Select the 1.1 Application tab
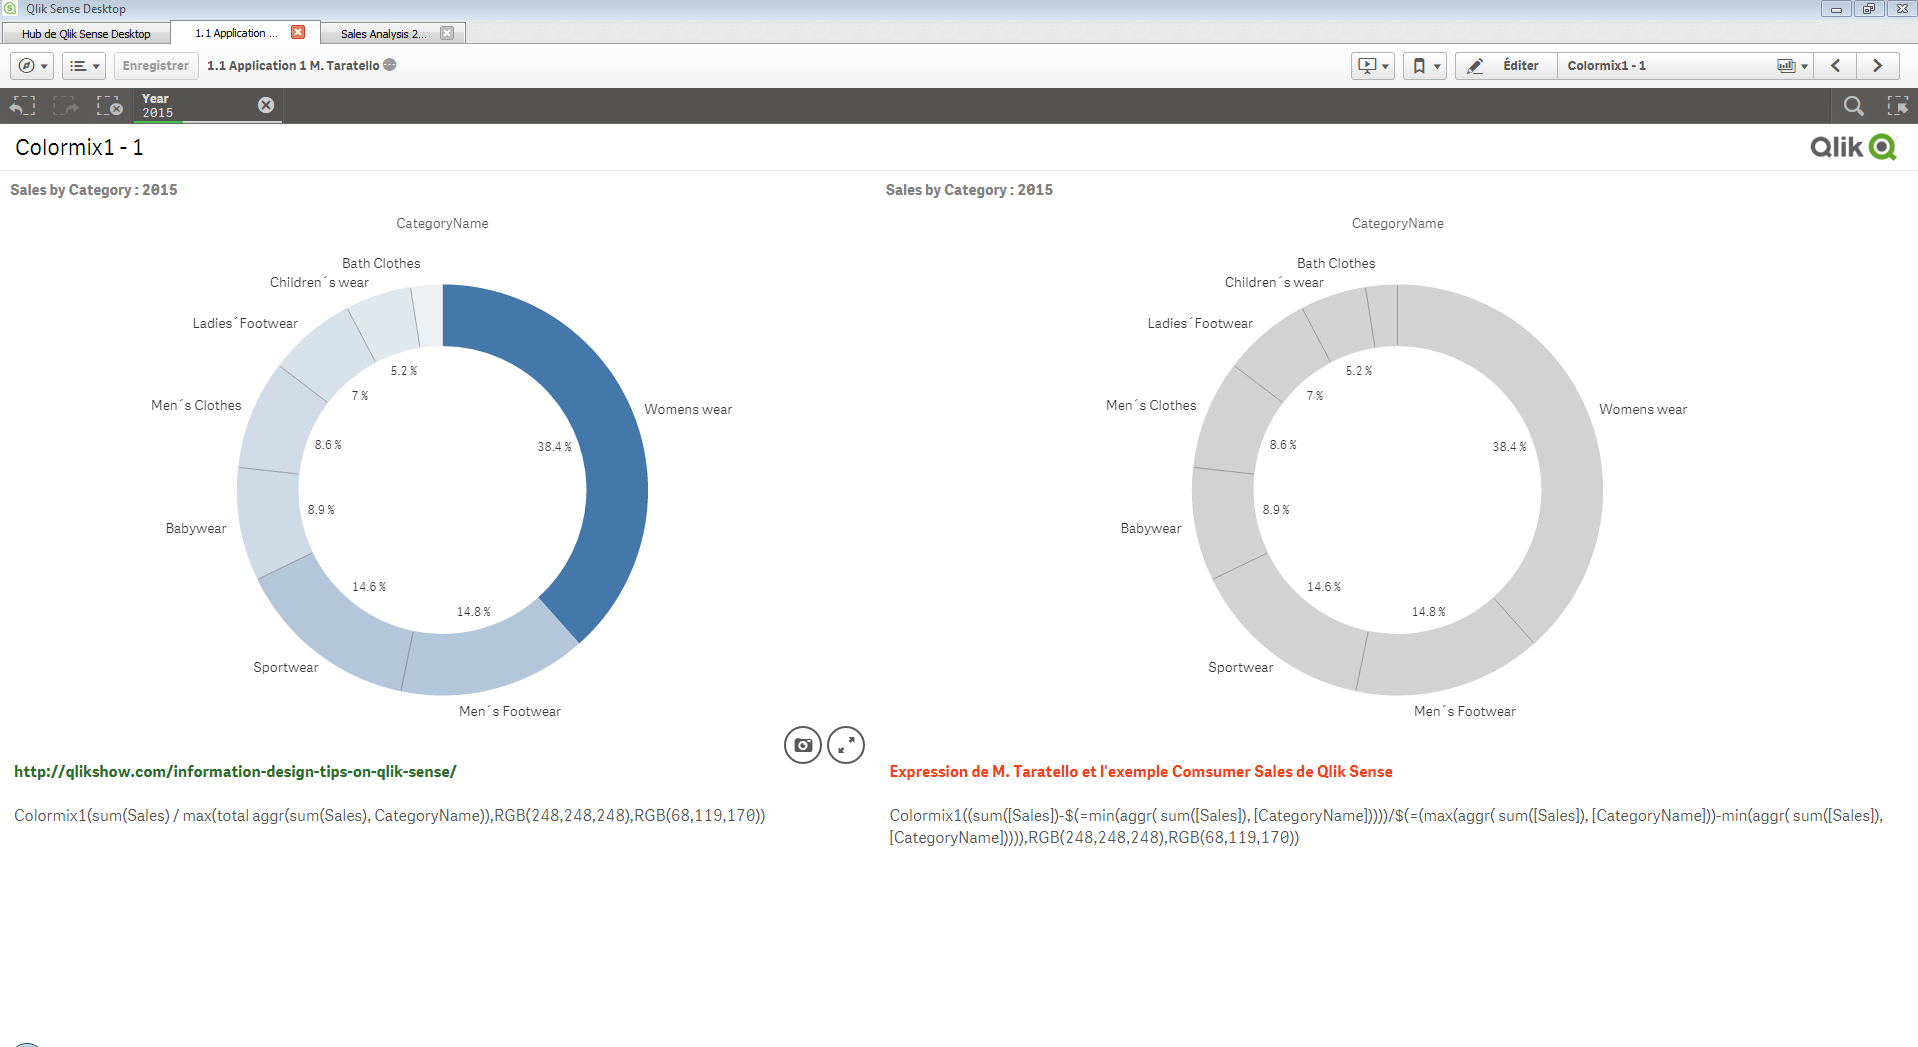 pos(237,33)
